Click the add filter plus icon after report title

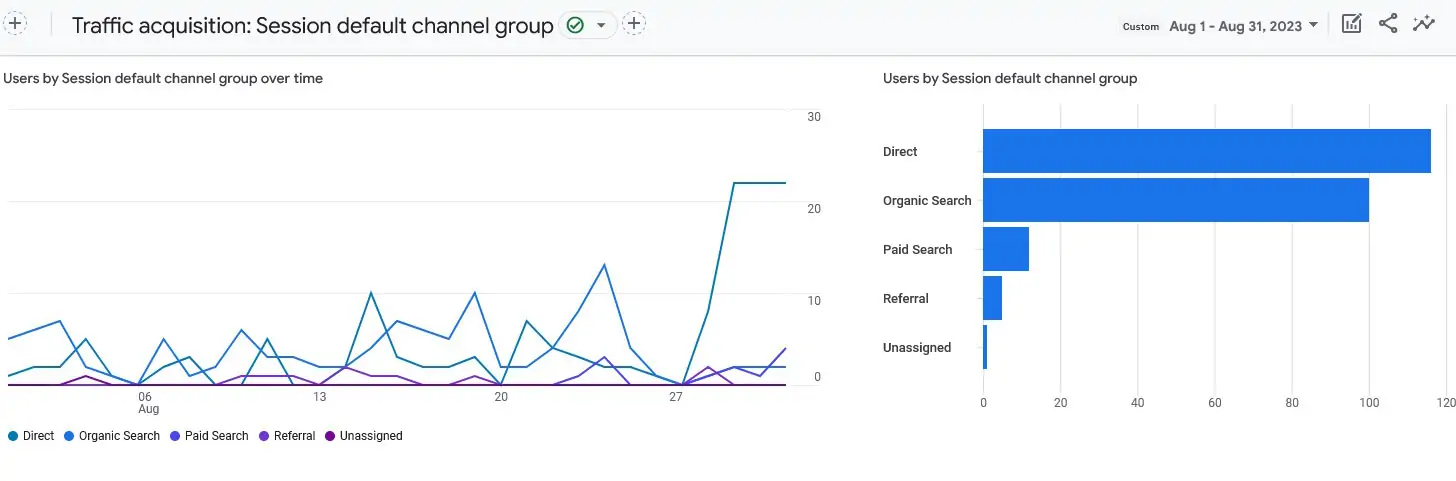point(633,24)
